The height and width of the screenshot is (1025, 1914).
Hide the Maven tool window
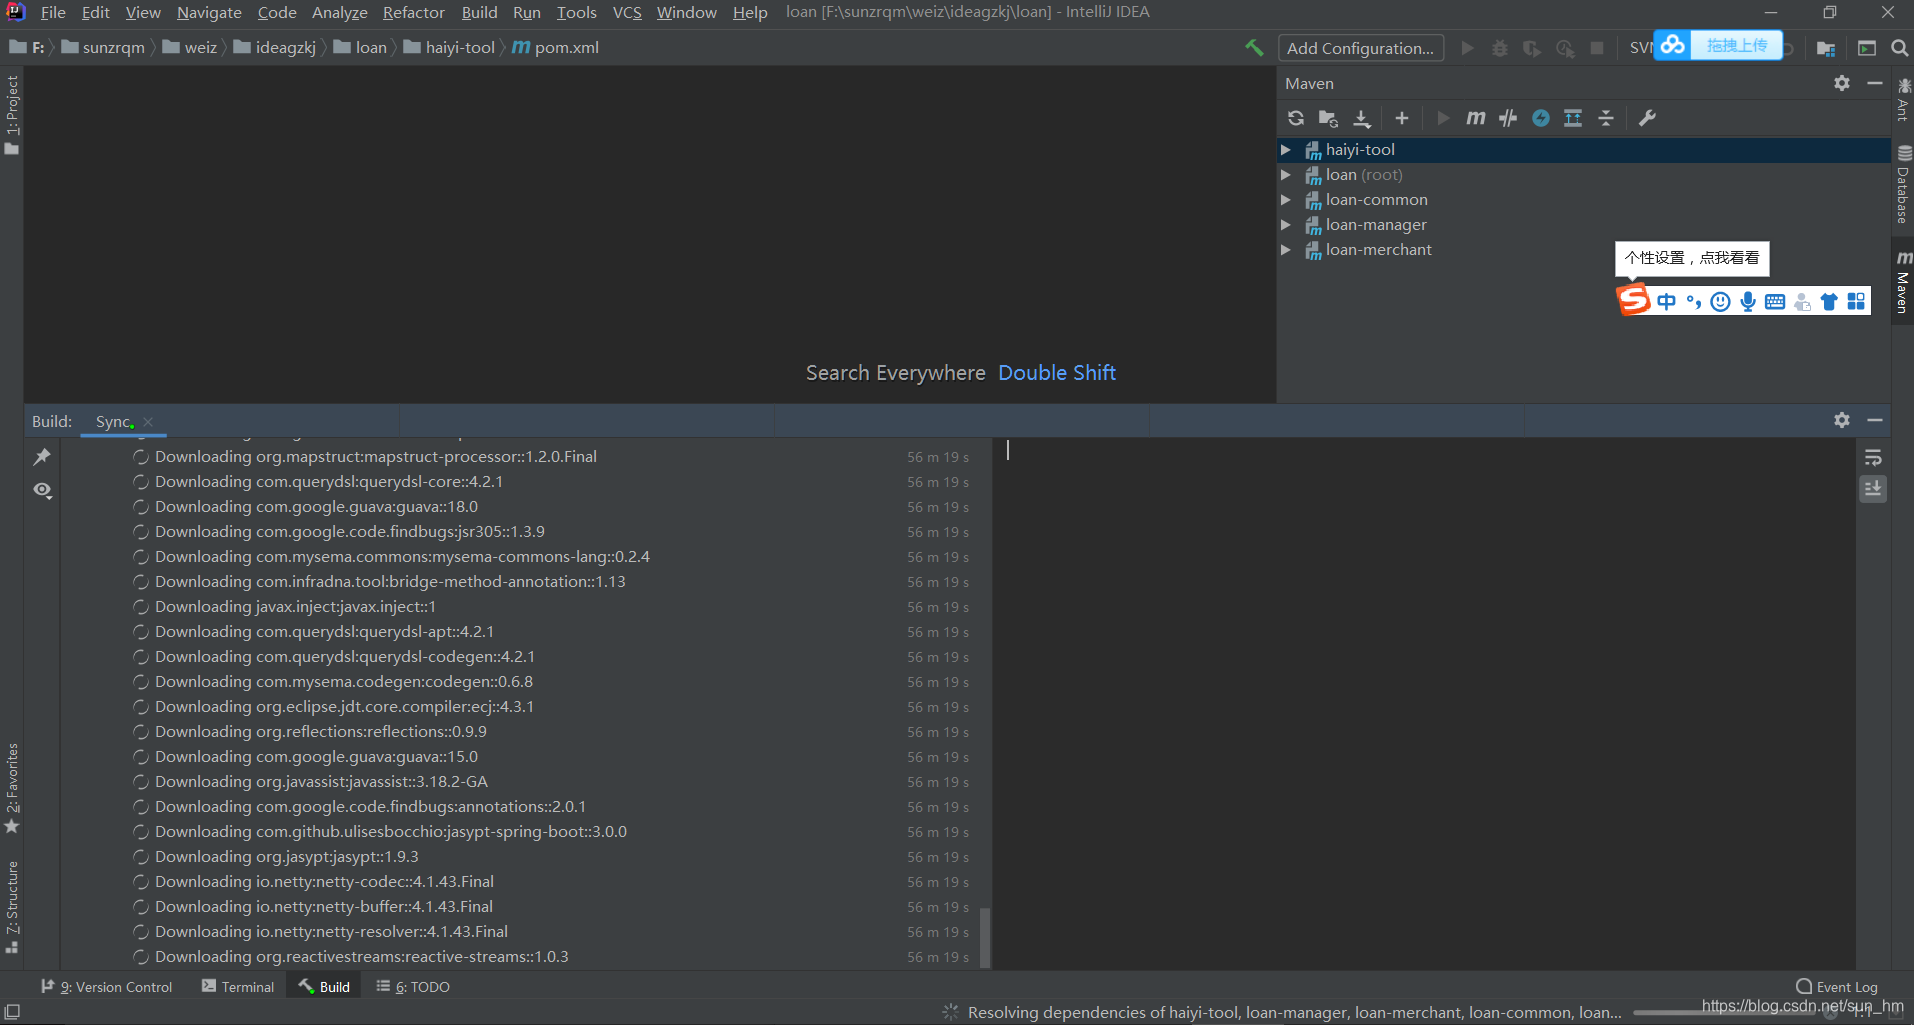pos(1875,83)
